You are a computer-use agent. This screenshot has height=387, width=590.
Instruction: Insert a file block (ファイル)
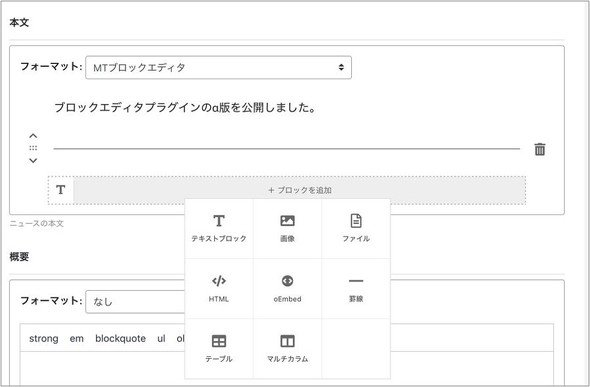(x=356, y=229)
